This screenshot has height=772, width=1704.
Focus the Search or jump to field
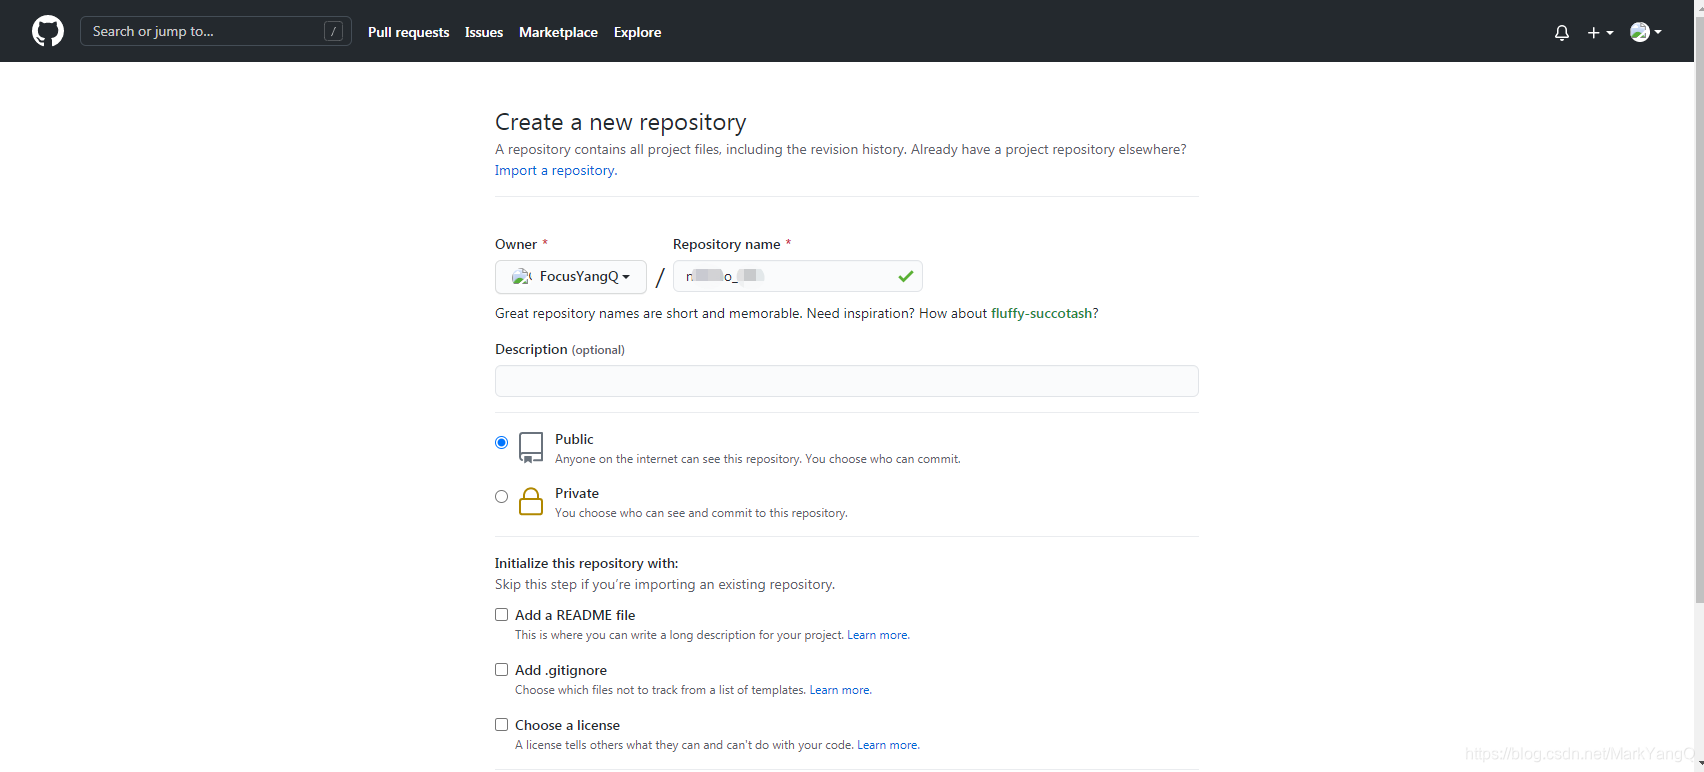click(215, 31)
